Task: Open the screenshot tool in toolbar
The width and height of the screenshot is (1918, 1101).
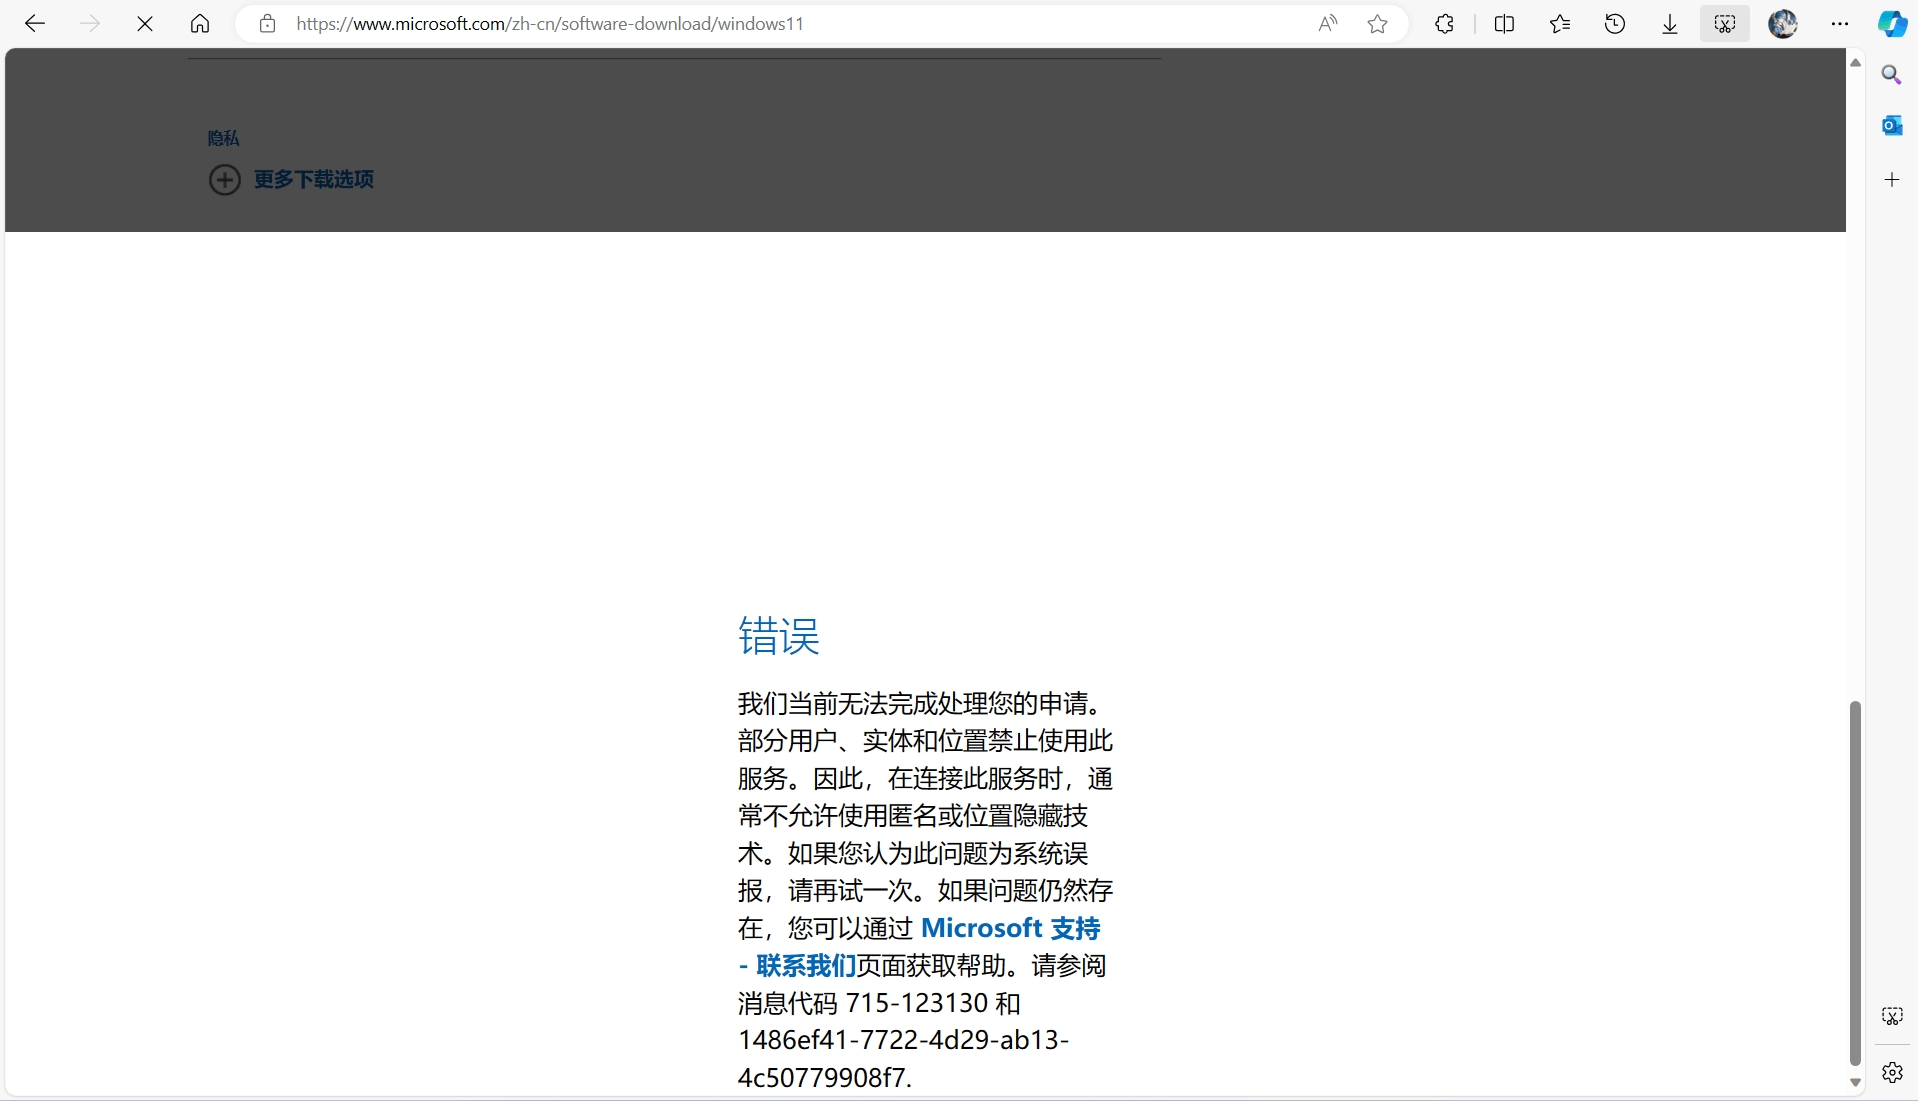Action: [x=1725, y=24]
